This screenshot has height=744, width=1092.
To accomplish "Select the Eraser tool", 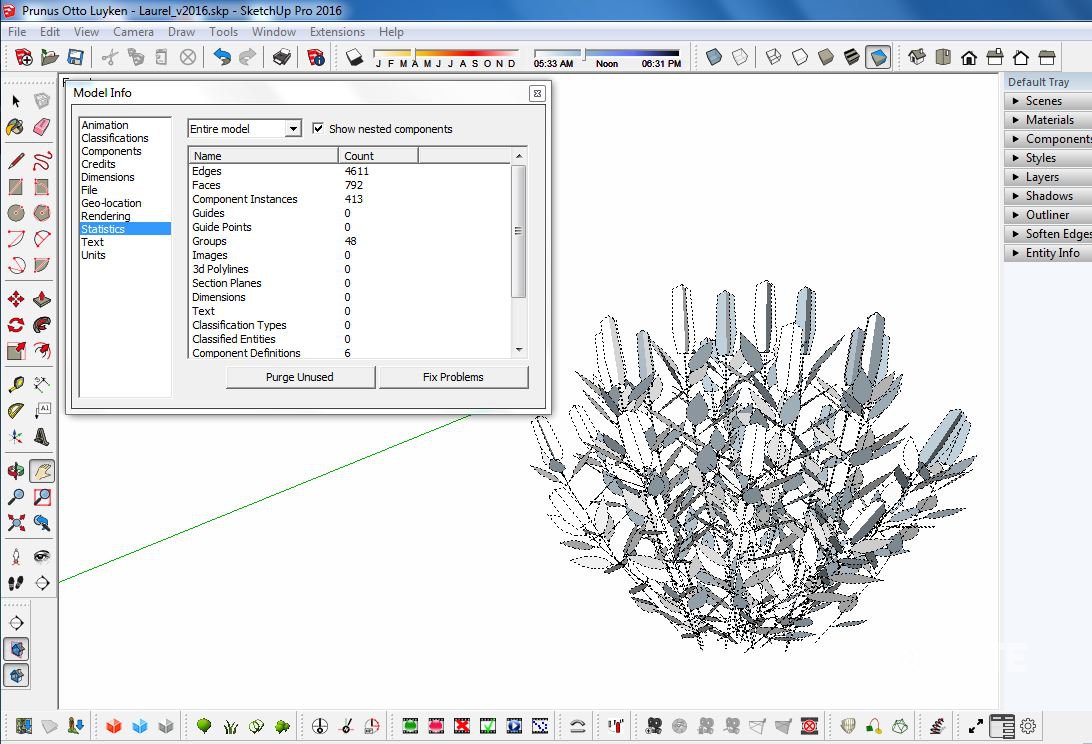I will point(41,127).
